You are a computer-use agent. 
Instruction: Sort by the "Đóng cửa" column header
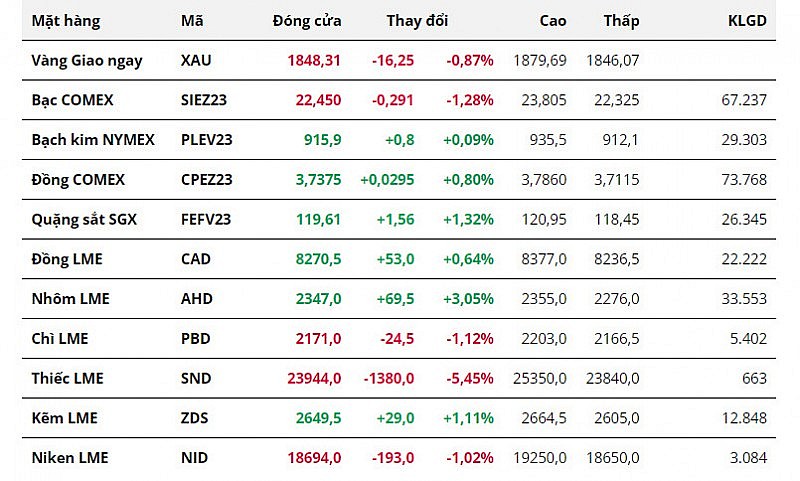[306, 20]
